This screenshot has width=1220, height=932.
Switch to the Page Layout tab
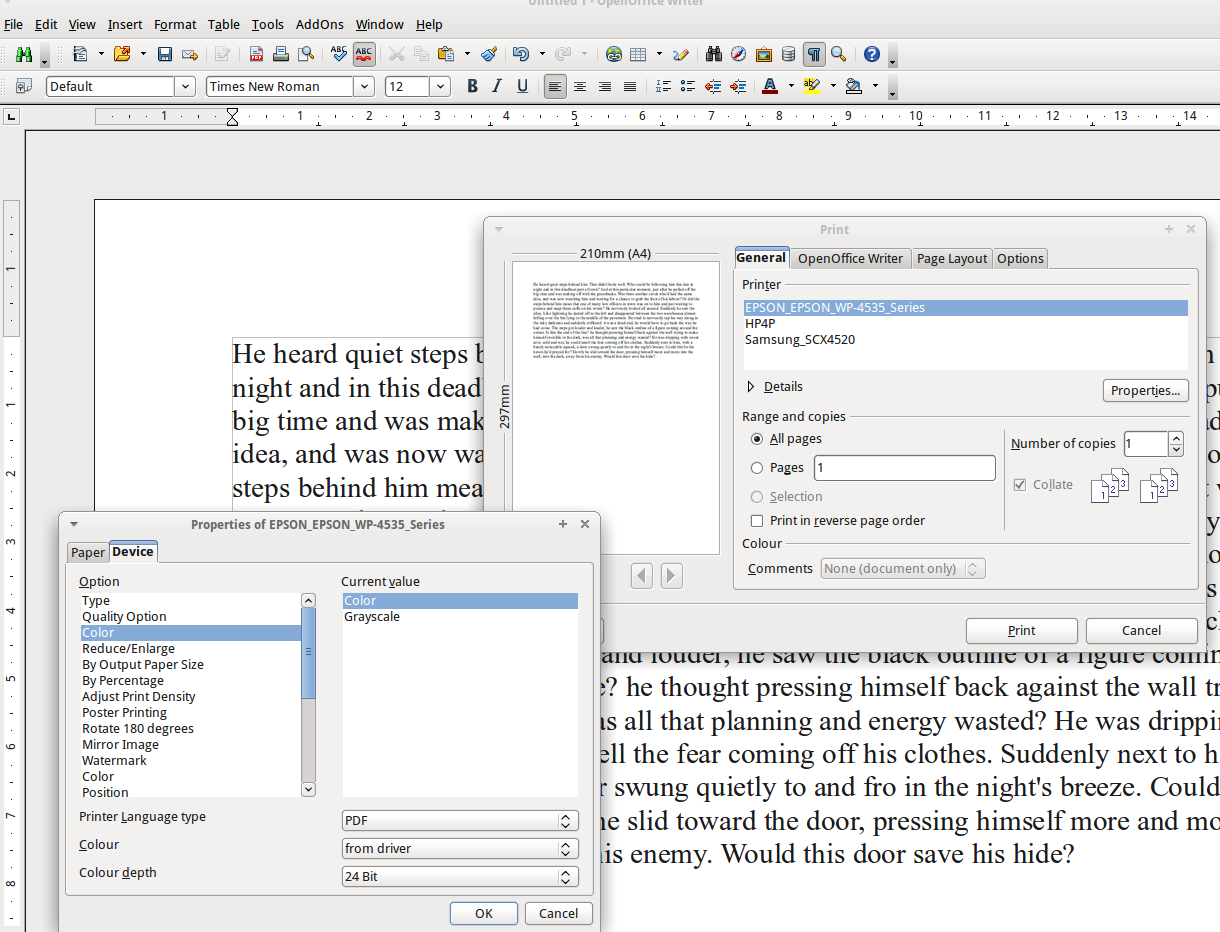pos(951,259)
